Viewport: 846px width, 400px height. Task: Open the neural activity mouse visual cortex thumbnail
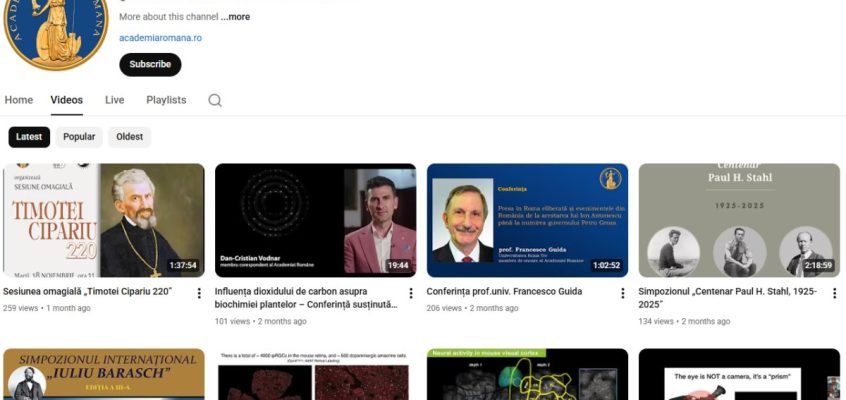click(x=527, y=374)
